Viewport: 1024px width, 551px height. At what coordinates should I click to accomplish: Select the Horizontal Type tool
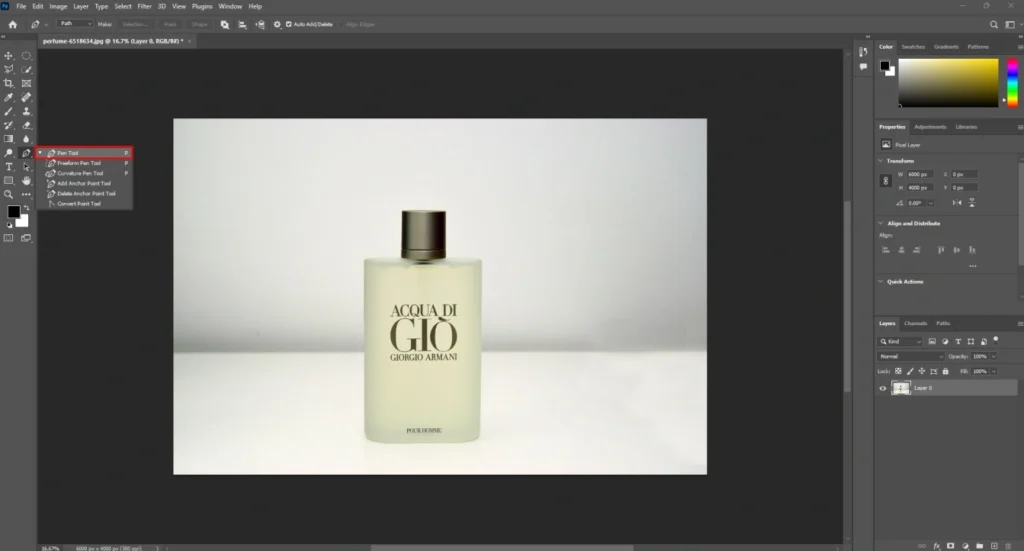(x=8, y=167)
